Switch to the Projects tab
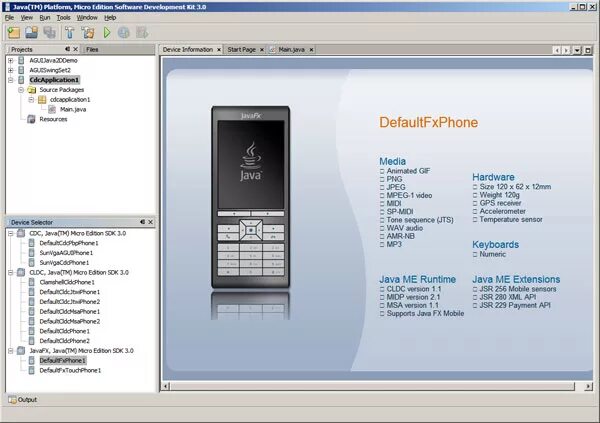 pos(22,49)
